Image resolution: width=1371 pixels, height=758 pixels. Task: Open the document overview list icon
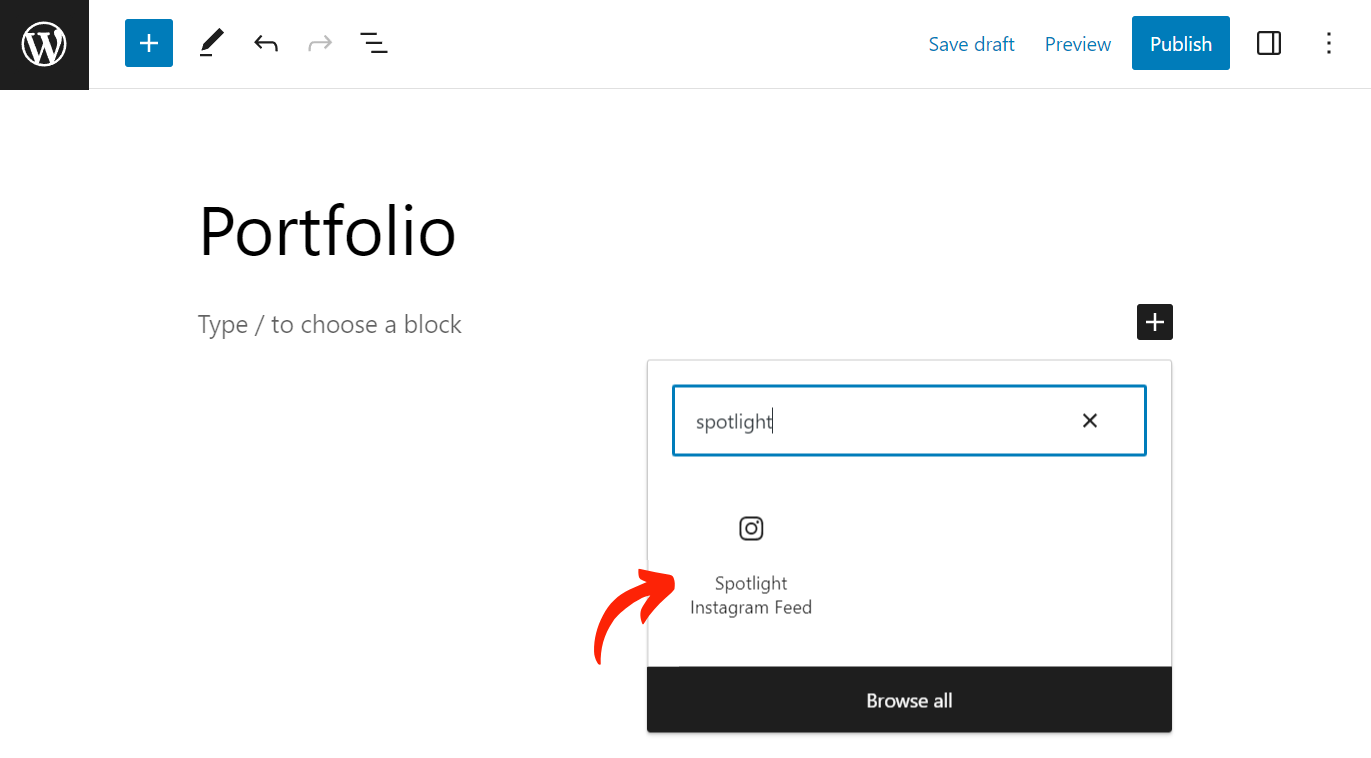tap(374, 44)
